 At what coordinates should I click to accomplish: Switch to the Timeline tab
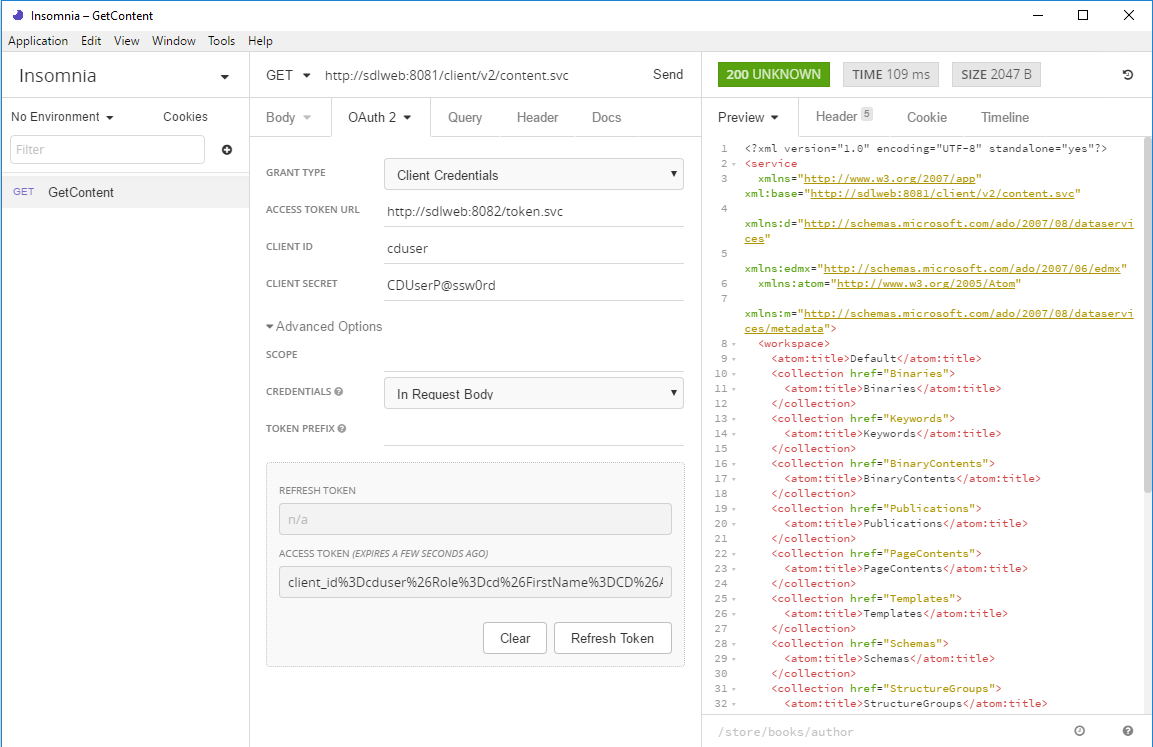1004,117
